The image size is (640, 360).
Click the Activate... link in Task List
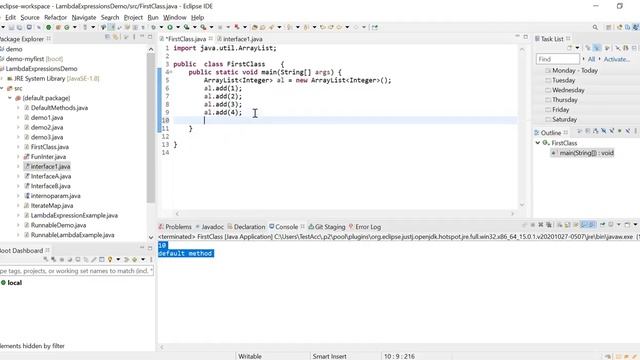click(616, 59)
